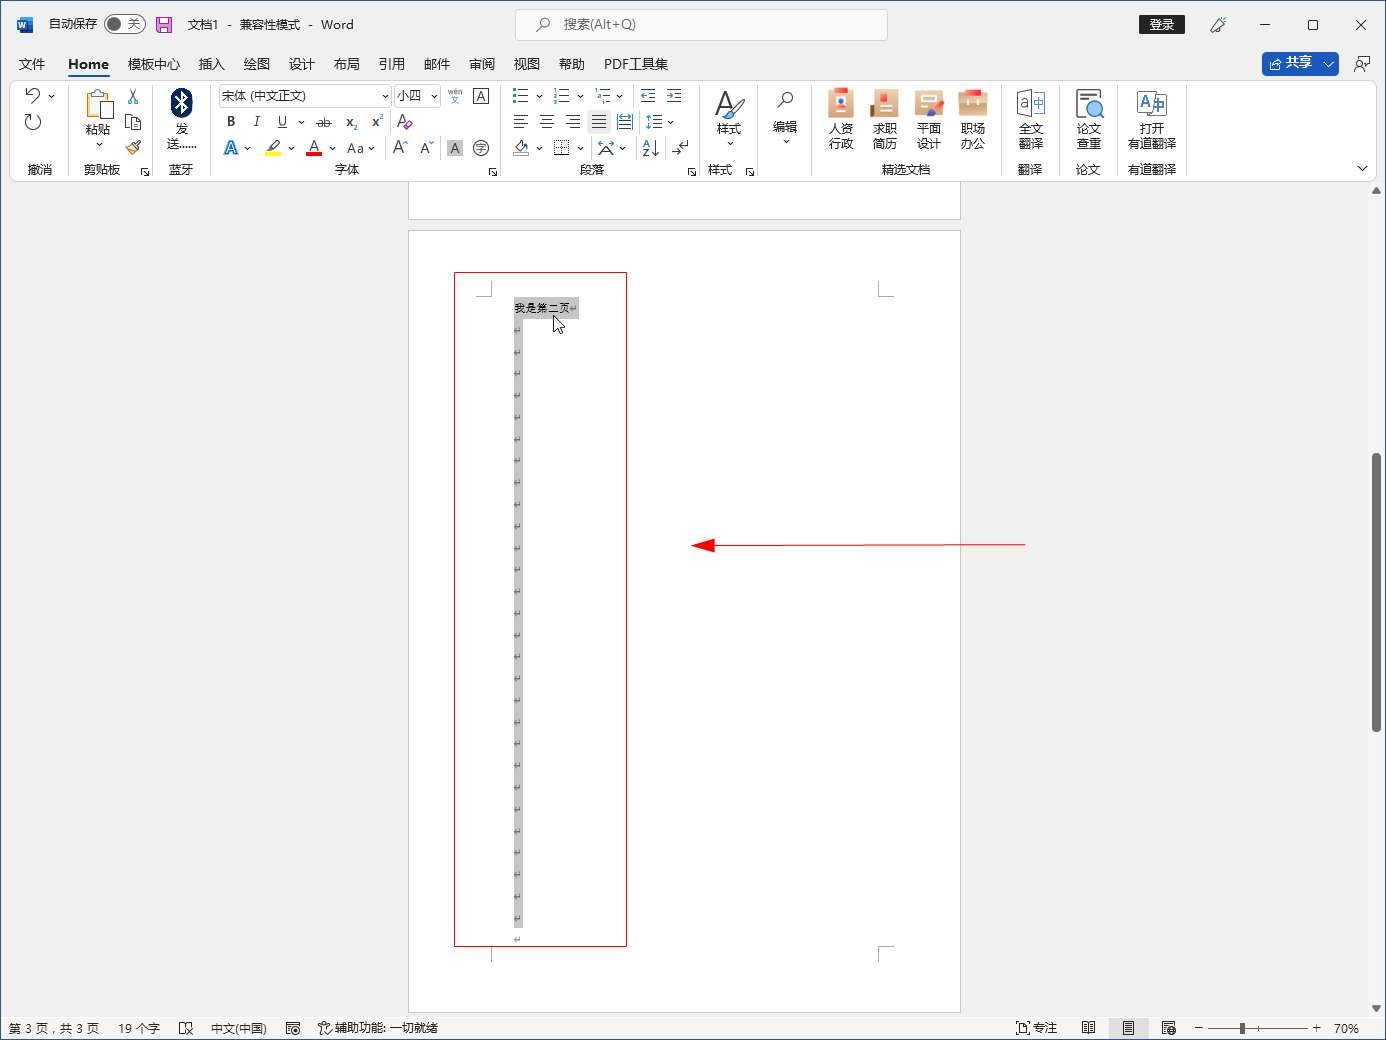1386x1040 pixels.
Task: Click word count 19 个字
Action: click(x=138, y=1028)
